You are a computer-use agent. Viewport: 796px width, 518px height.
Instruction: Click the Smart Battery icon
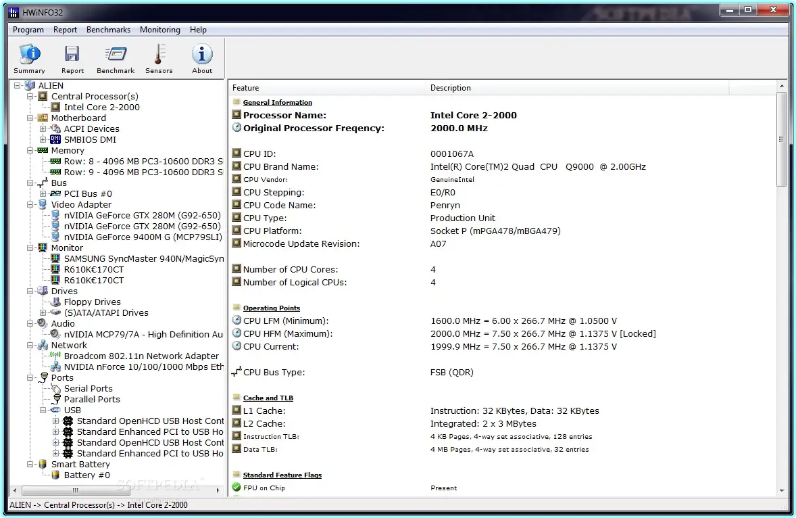tap(43, 464)
